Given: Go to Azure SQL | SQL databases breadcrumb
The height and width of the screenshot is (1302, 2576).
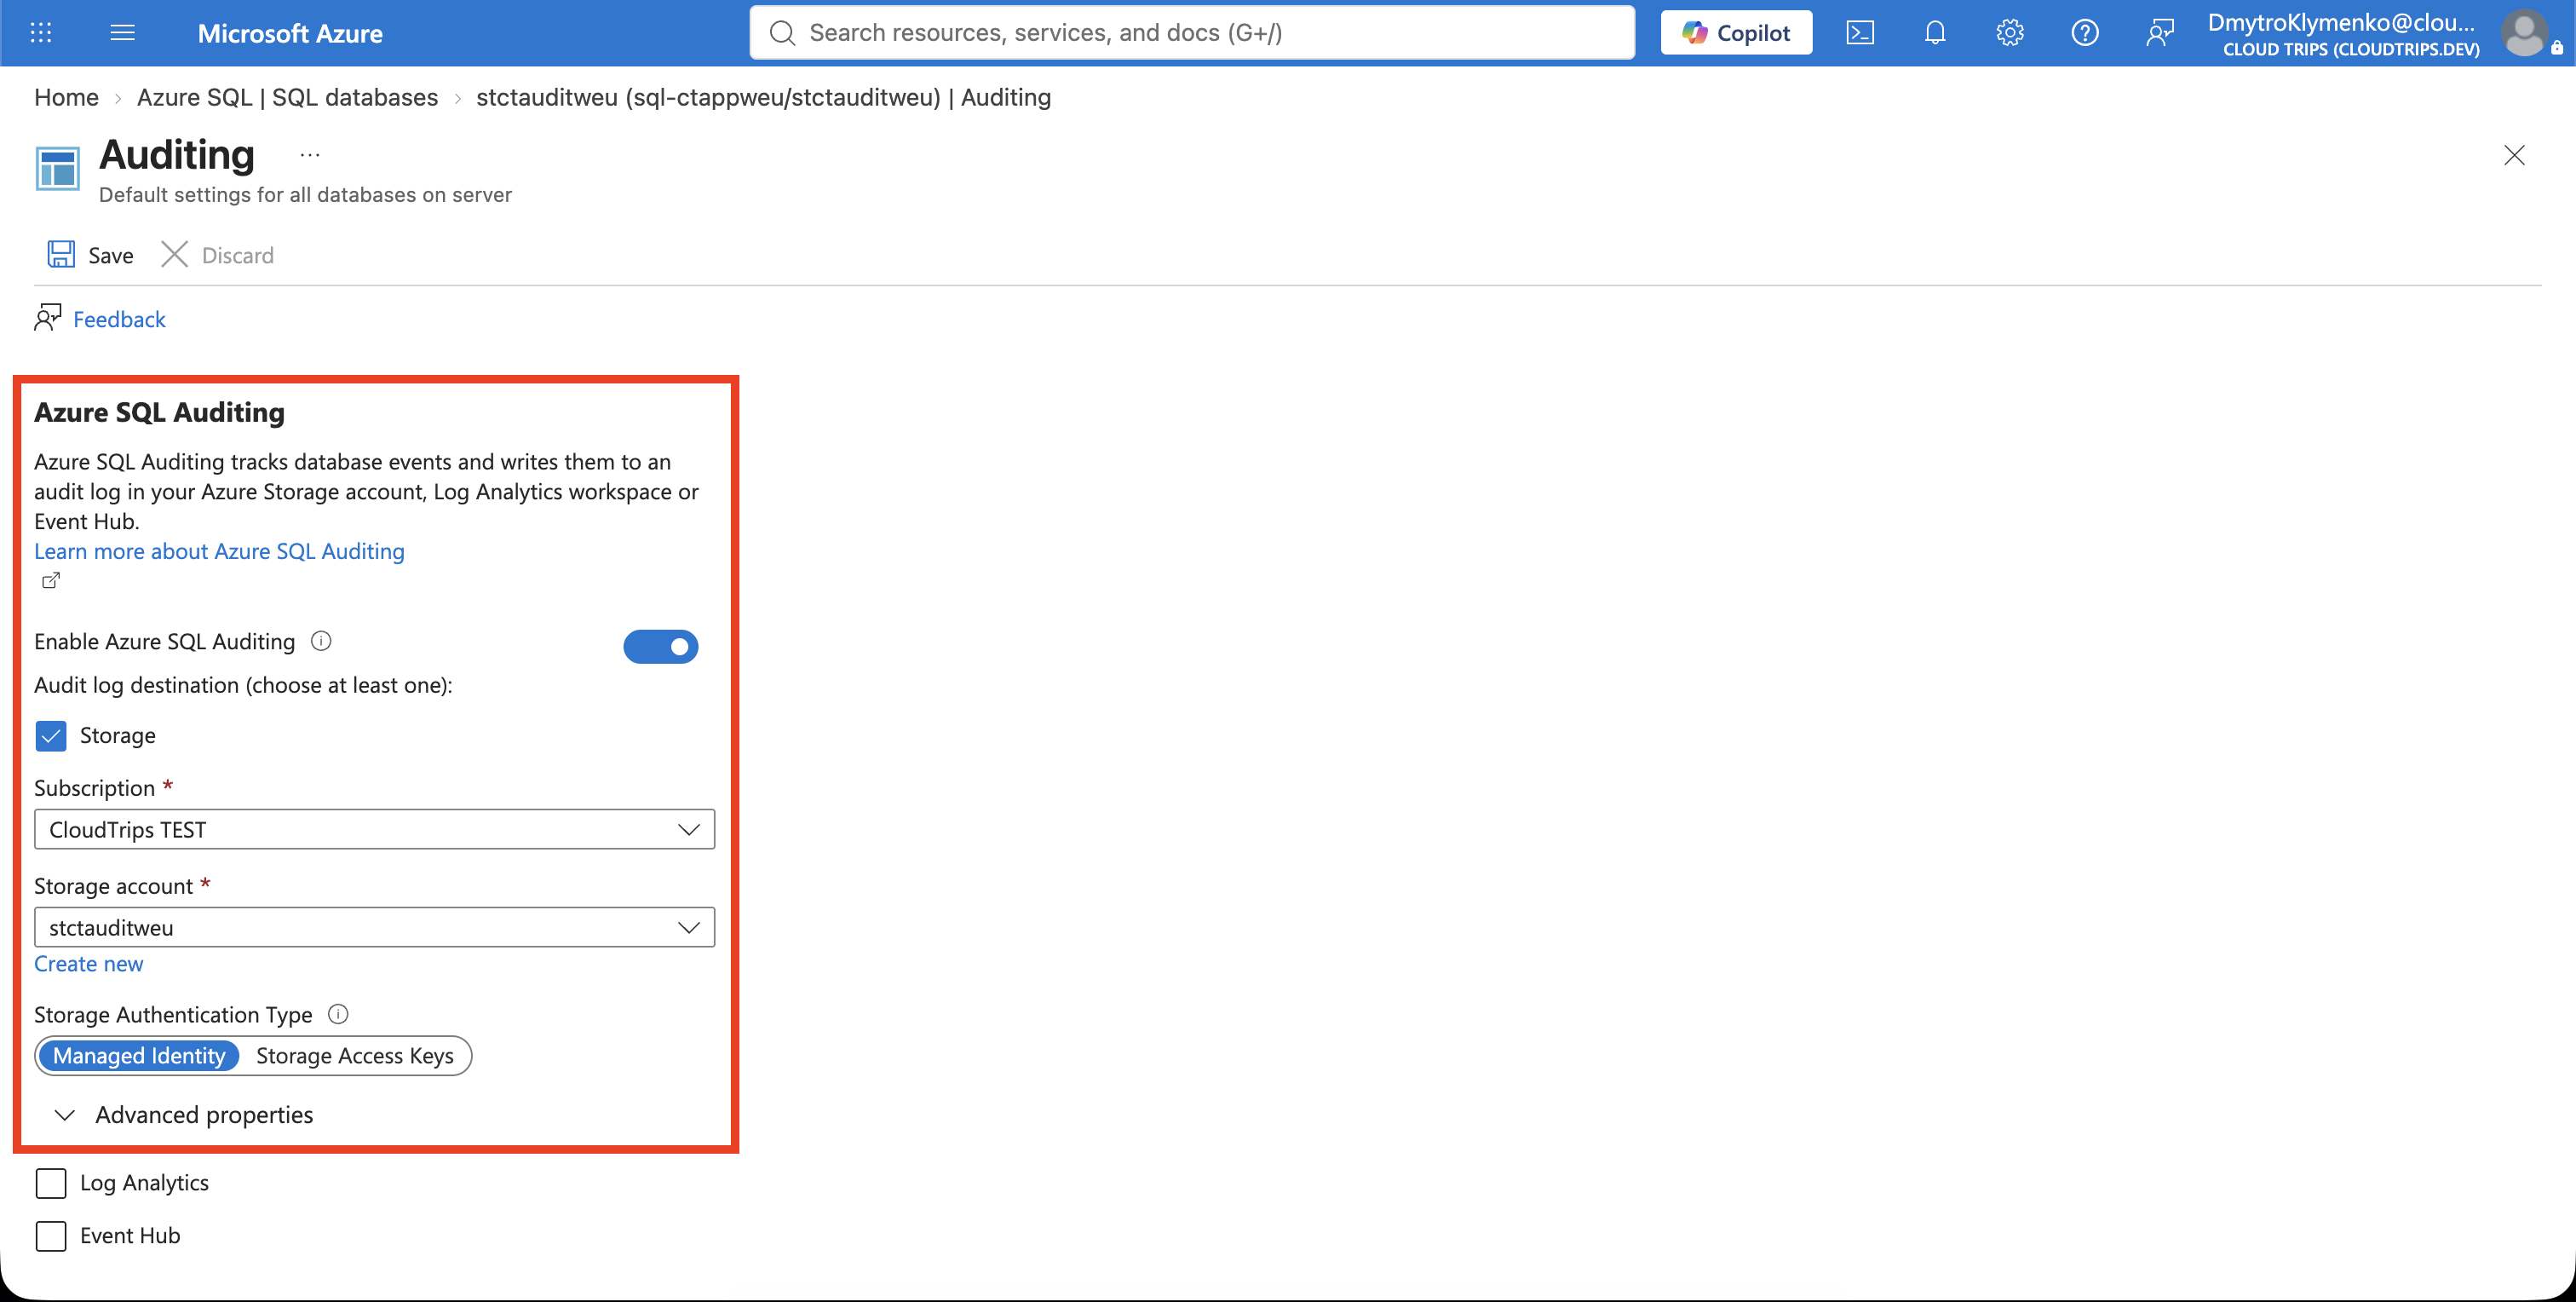Looking at the screenshot, I should [x=287, y=97].
